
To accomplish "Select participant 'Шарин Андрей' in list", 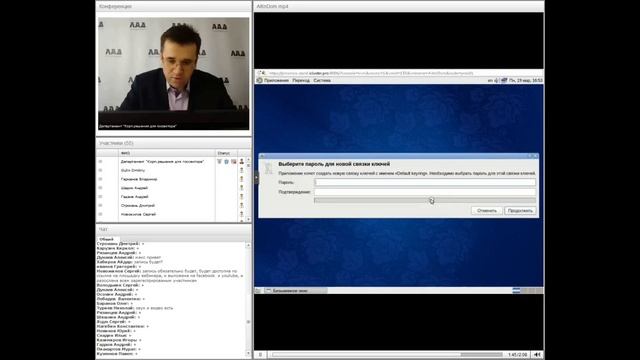I will click(134, 188).
